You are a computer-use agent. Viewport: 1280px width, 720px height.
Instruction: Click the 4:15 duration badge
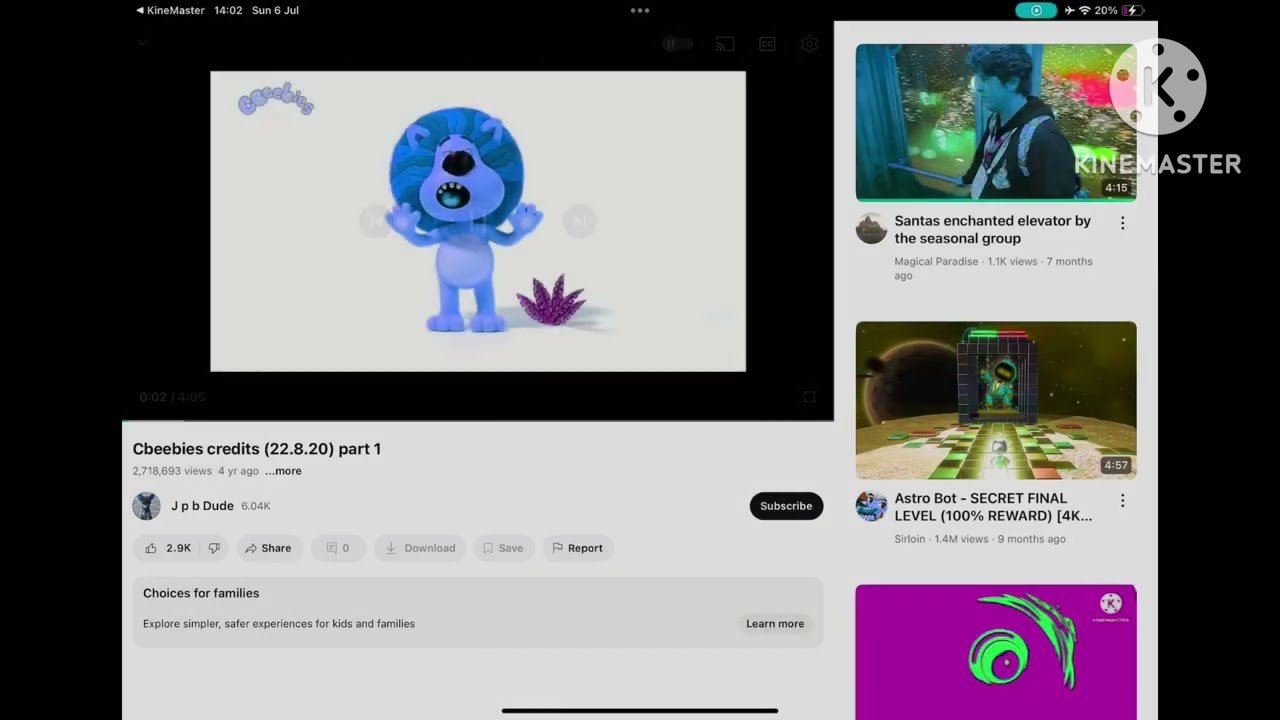point(1116,187)
